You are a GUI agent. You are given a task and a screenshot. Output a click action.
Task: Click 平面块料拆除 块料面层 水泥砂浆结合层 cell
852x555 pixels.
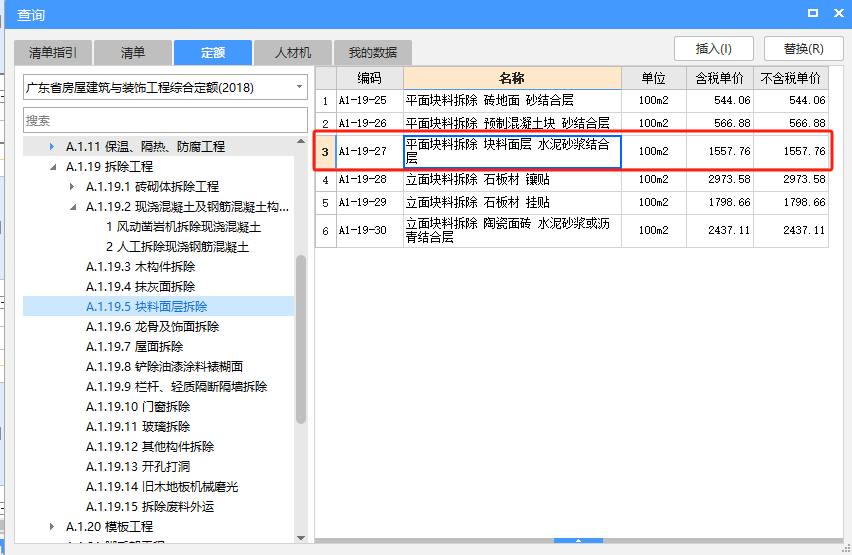click(x=512, y=151)
